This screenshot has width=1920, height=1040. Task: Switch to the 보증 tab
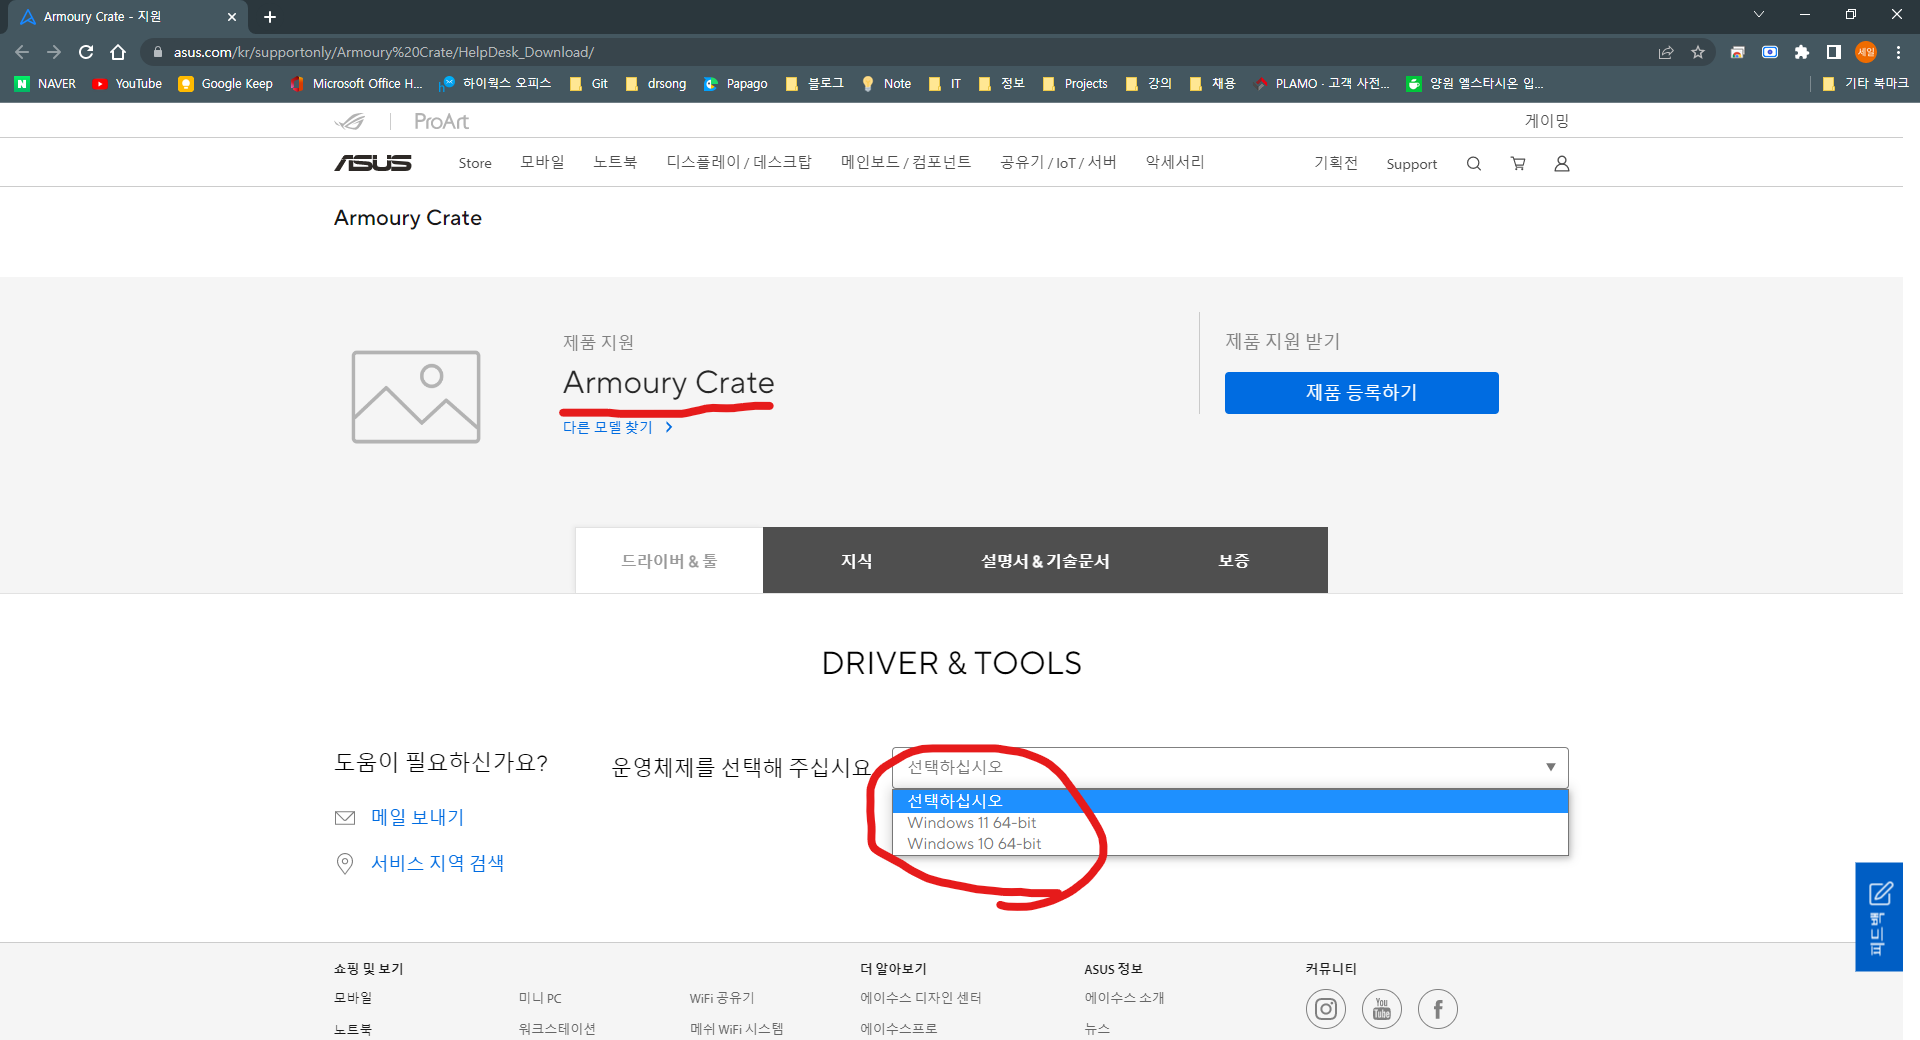(1234, 560)
